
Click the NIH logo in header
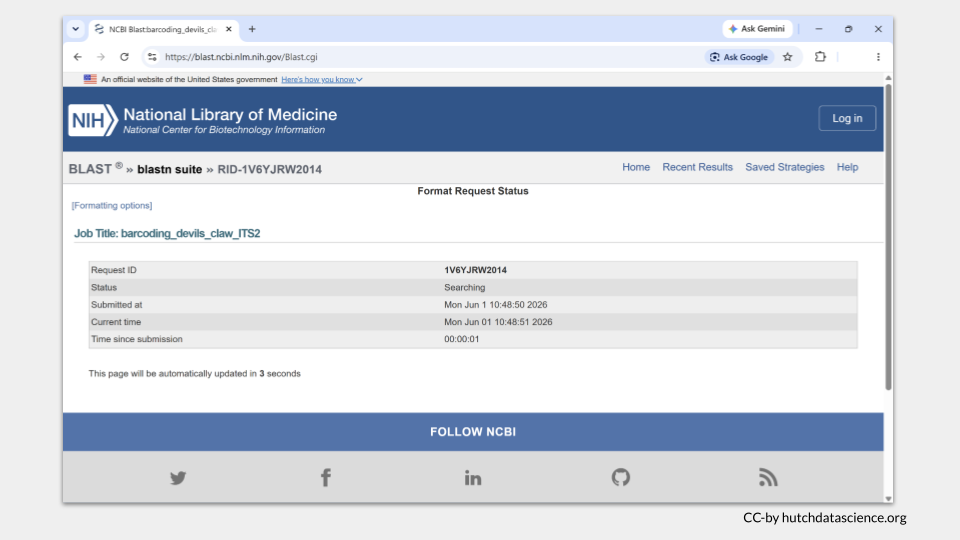tap(92, 119)
